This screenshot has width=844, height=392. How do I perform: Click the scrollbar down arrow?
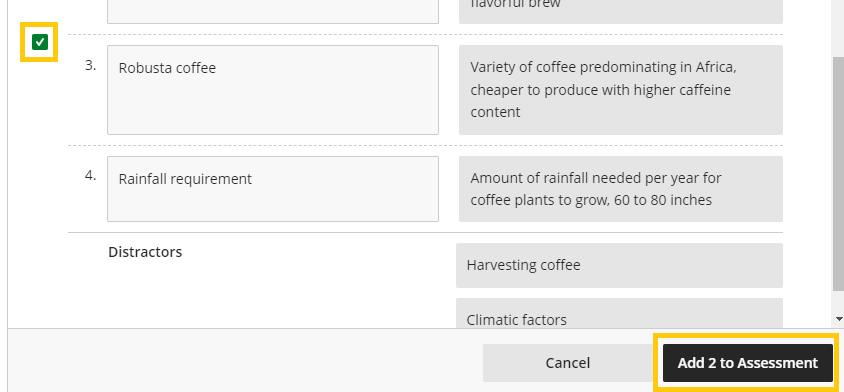pos(839,319)
